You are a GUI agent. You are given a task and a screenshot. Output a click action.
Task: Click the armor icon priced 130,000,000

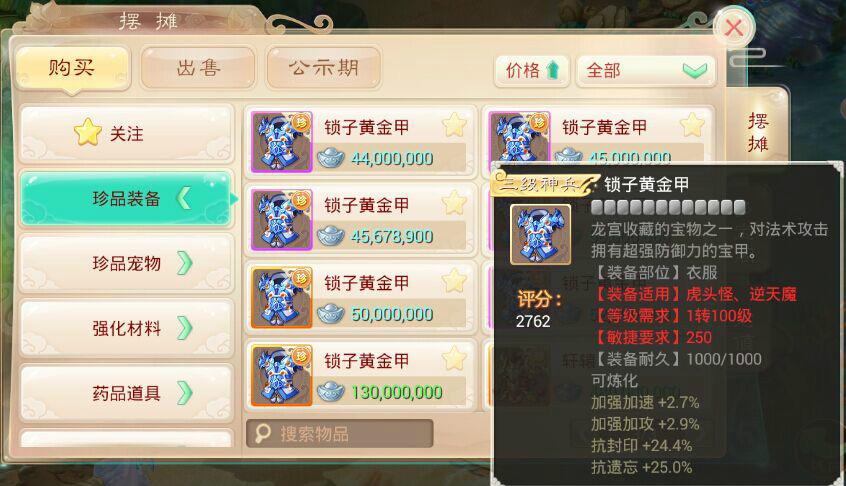(x=282, y=375)
